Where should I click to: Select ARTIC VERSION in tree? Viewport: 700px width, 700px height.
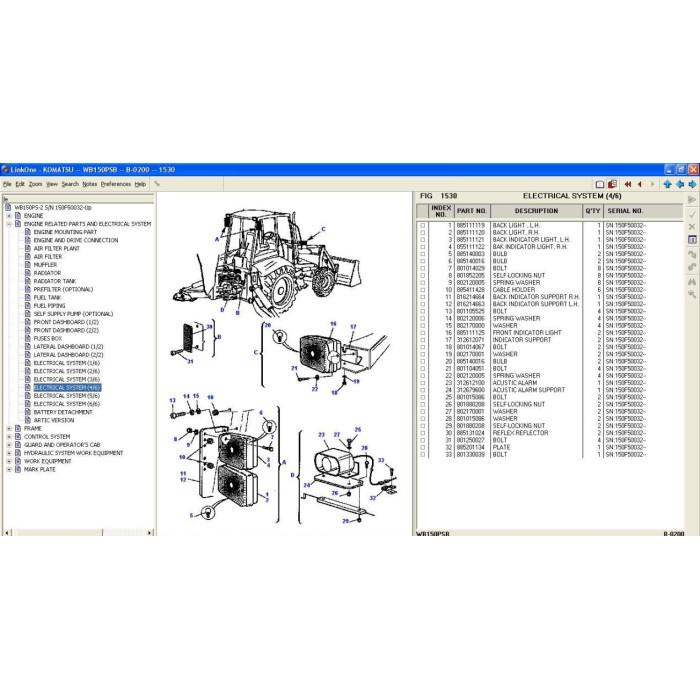pyautogui.click(x=54, y=421)
